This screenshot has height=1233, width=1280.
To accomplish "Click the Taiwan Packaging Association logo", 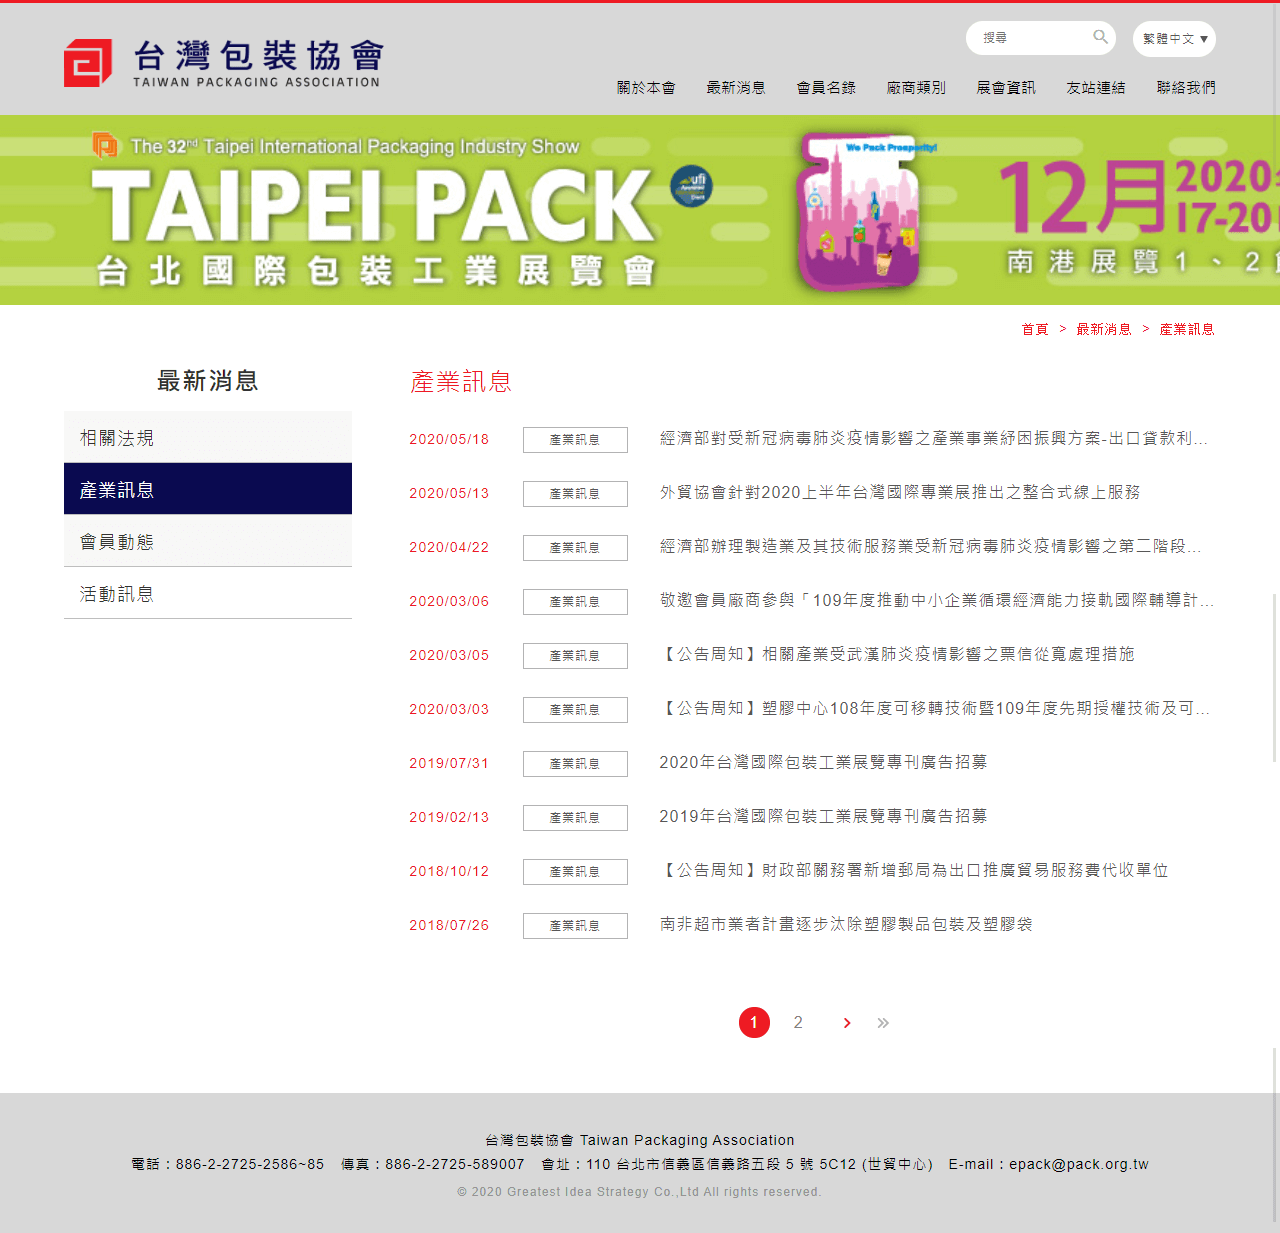I will pyautogui.click(x=223, y=63).
